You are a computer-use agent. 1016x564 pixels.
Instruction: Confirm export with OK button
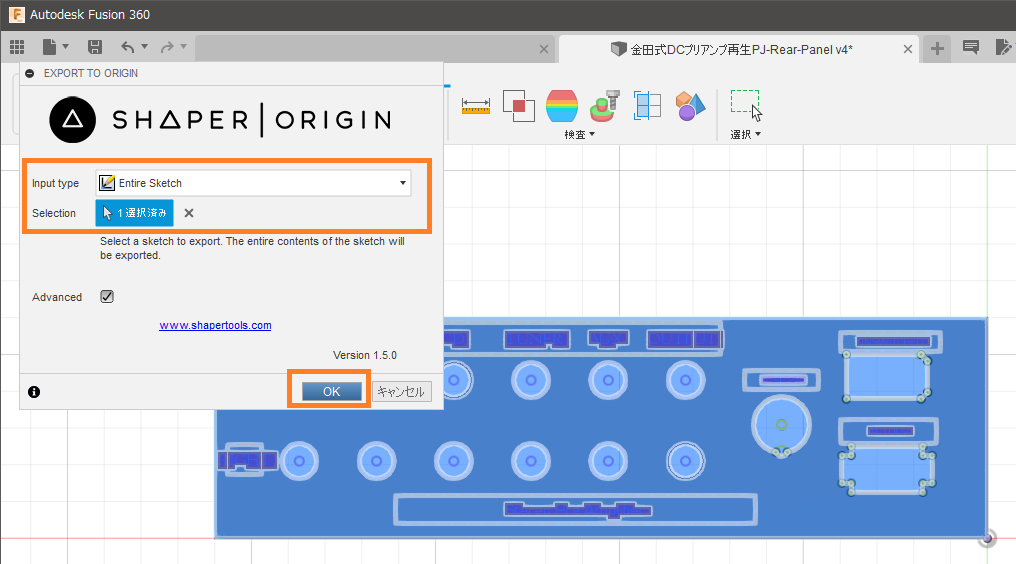(x=332, y=392)
